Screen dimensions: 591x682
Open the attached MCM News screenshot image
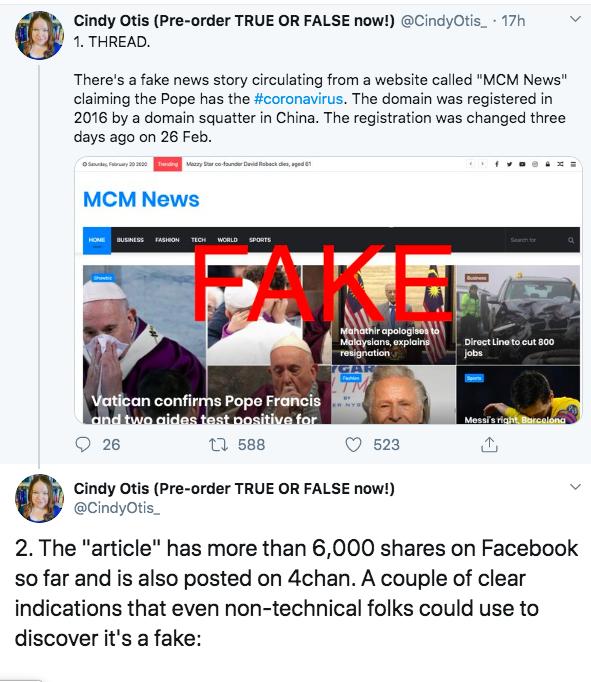coord(328,290)
